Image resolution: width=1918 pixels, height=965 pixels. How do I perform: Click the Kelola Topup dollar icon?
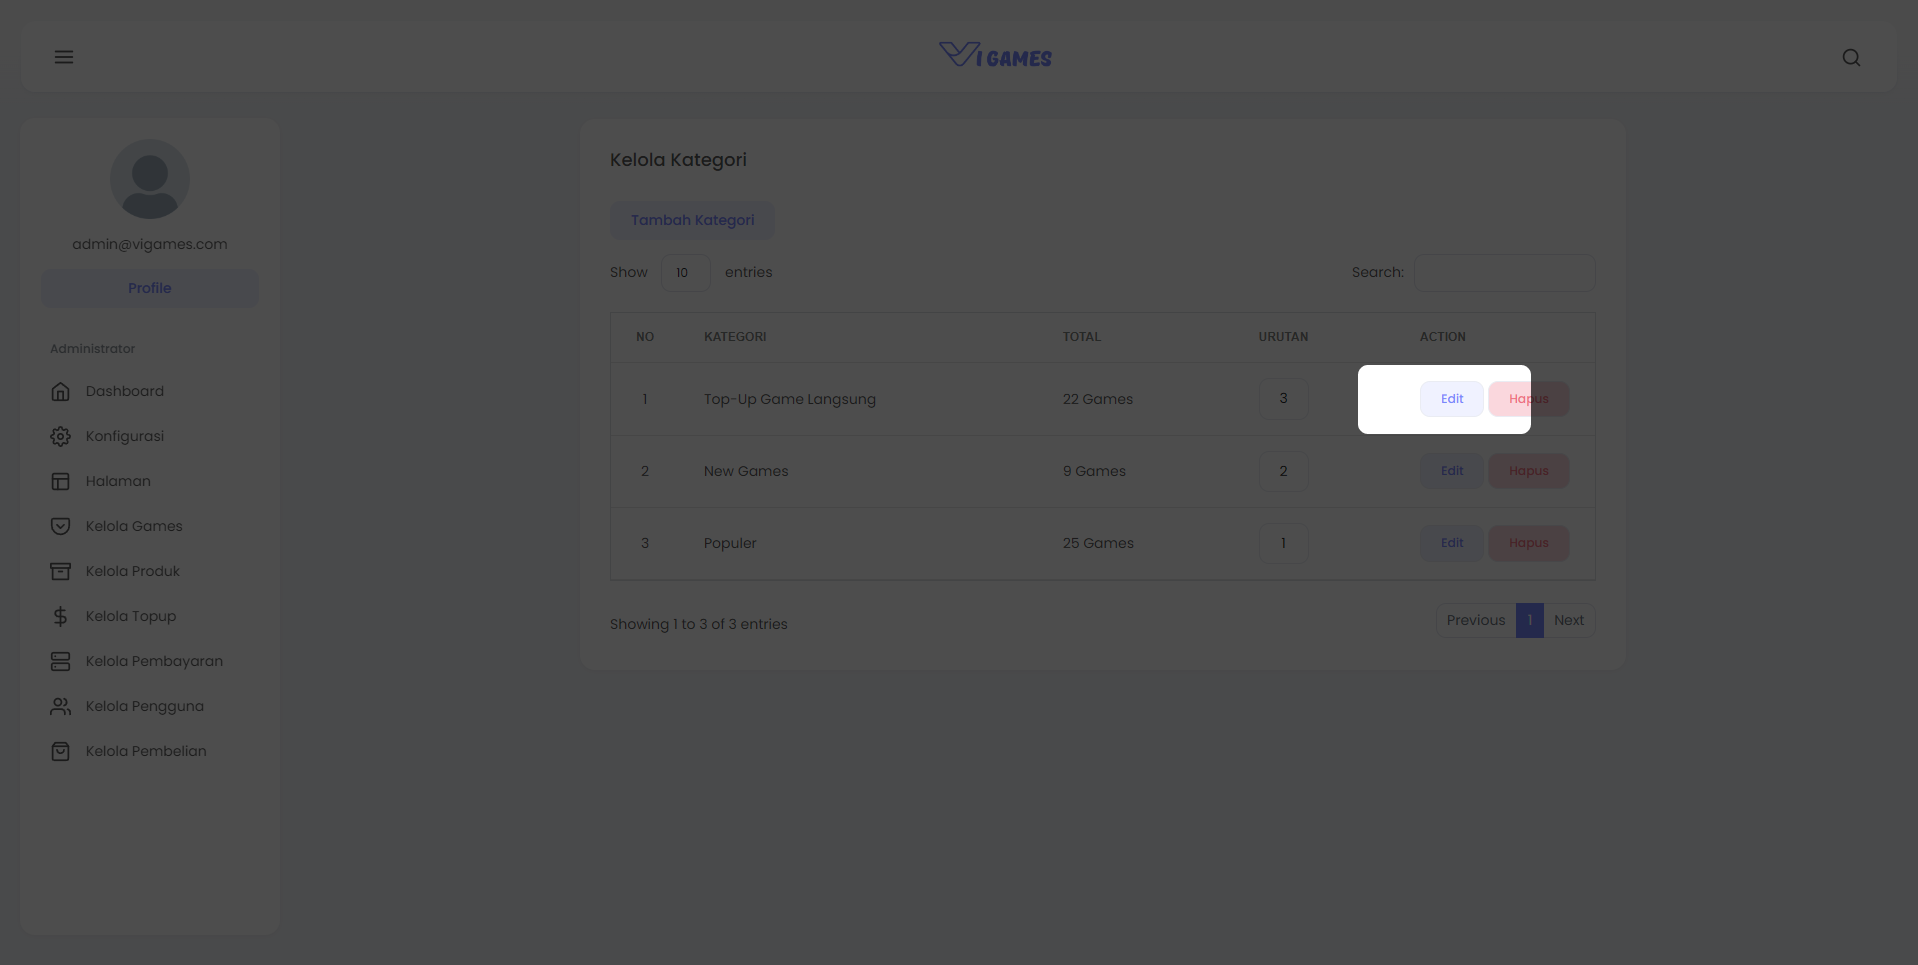(61, 616)
